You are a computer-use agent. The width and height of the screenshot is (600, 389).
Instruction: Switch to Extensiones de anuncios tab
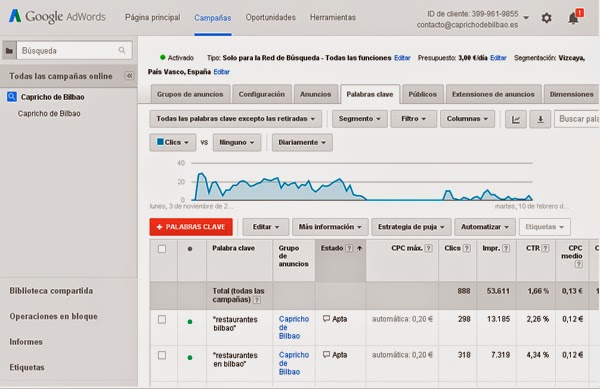click(x=493, y=94)
